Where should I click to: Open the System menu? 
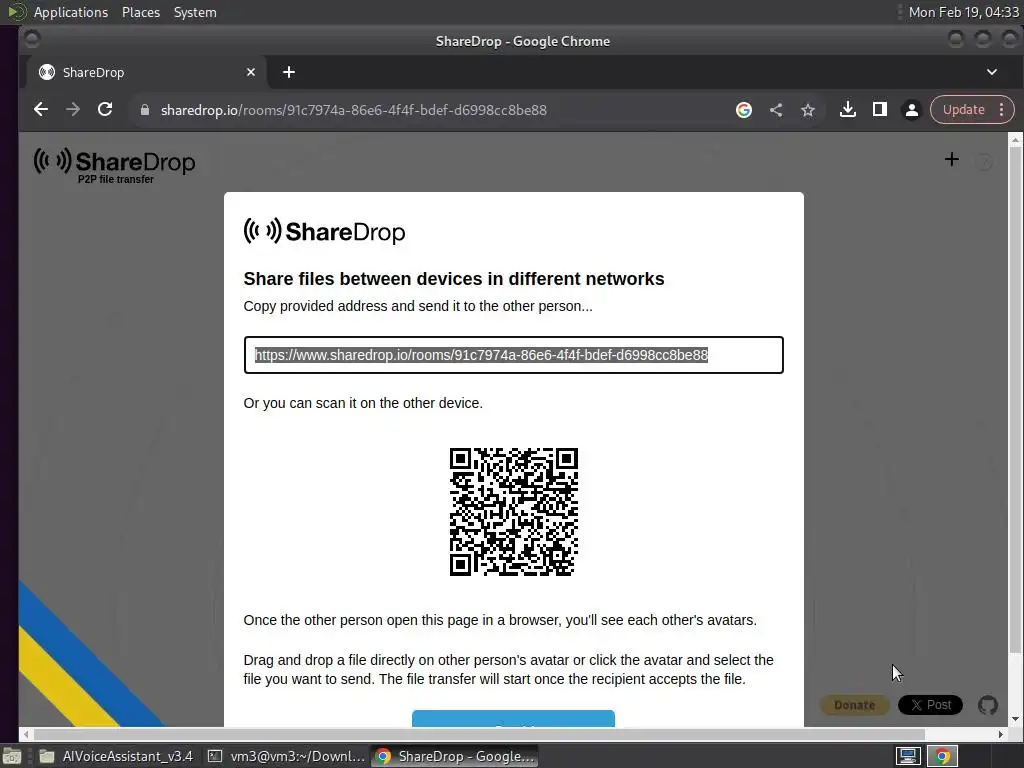pyautogui.click(x=195, y=12)
